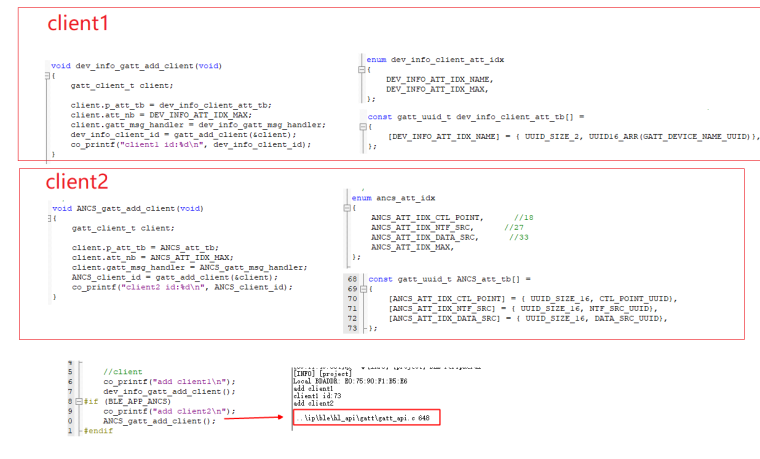Click line number 68 in the gutter
The width and height of the screenshot is (760, 459).
tap(352, 279)
